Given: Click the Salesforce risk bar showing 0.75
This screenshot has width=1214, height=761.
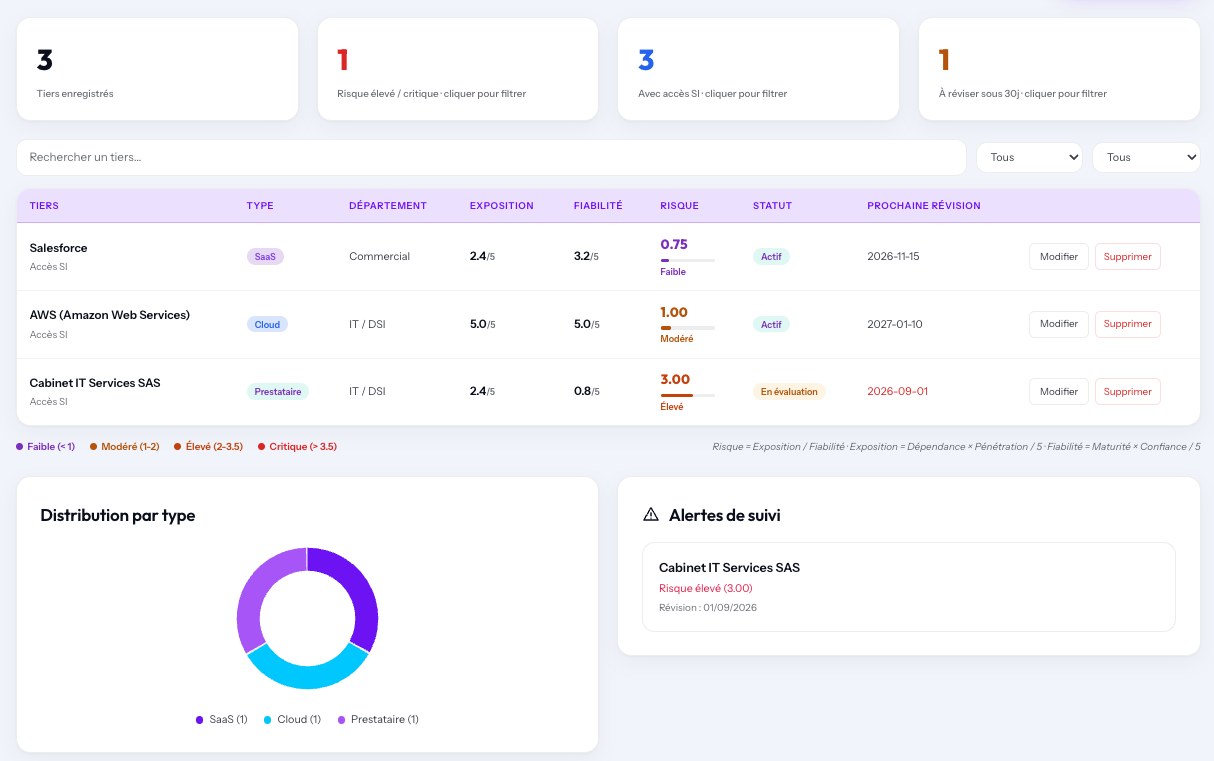Looking at the screenshot, I should tap(687, 260).
